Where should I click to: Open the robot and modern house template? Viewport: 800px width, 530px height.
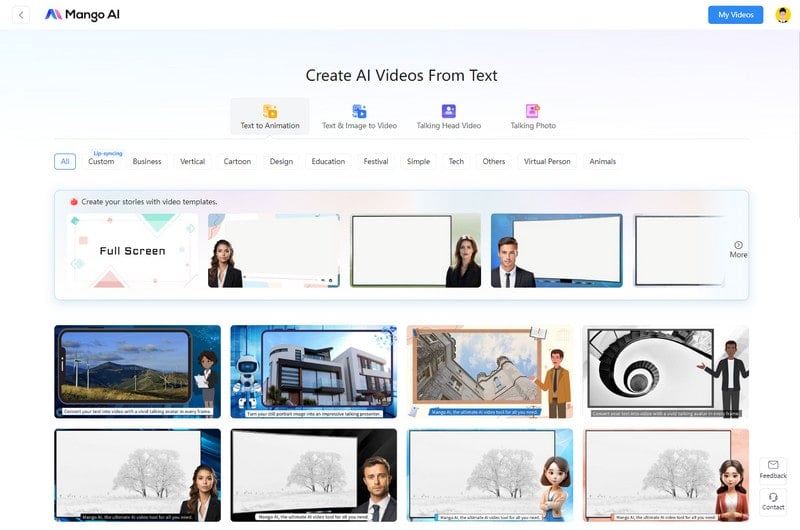pyautogui.click(x=314, y=371)
